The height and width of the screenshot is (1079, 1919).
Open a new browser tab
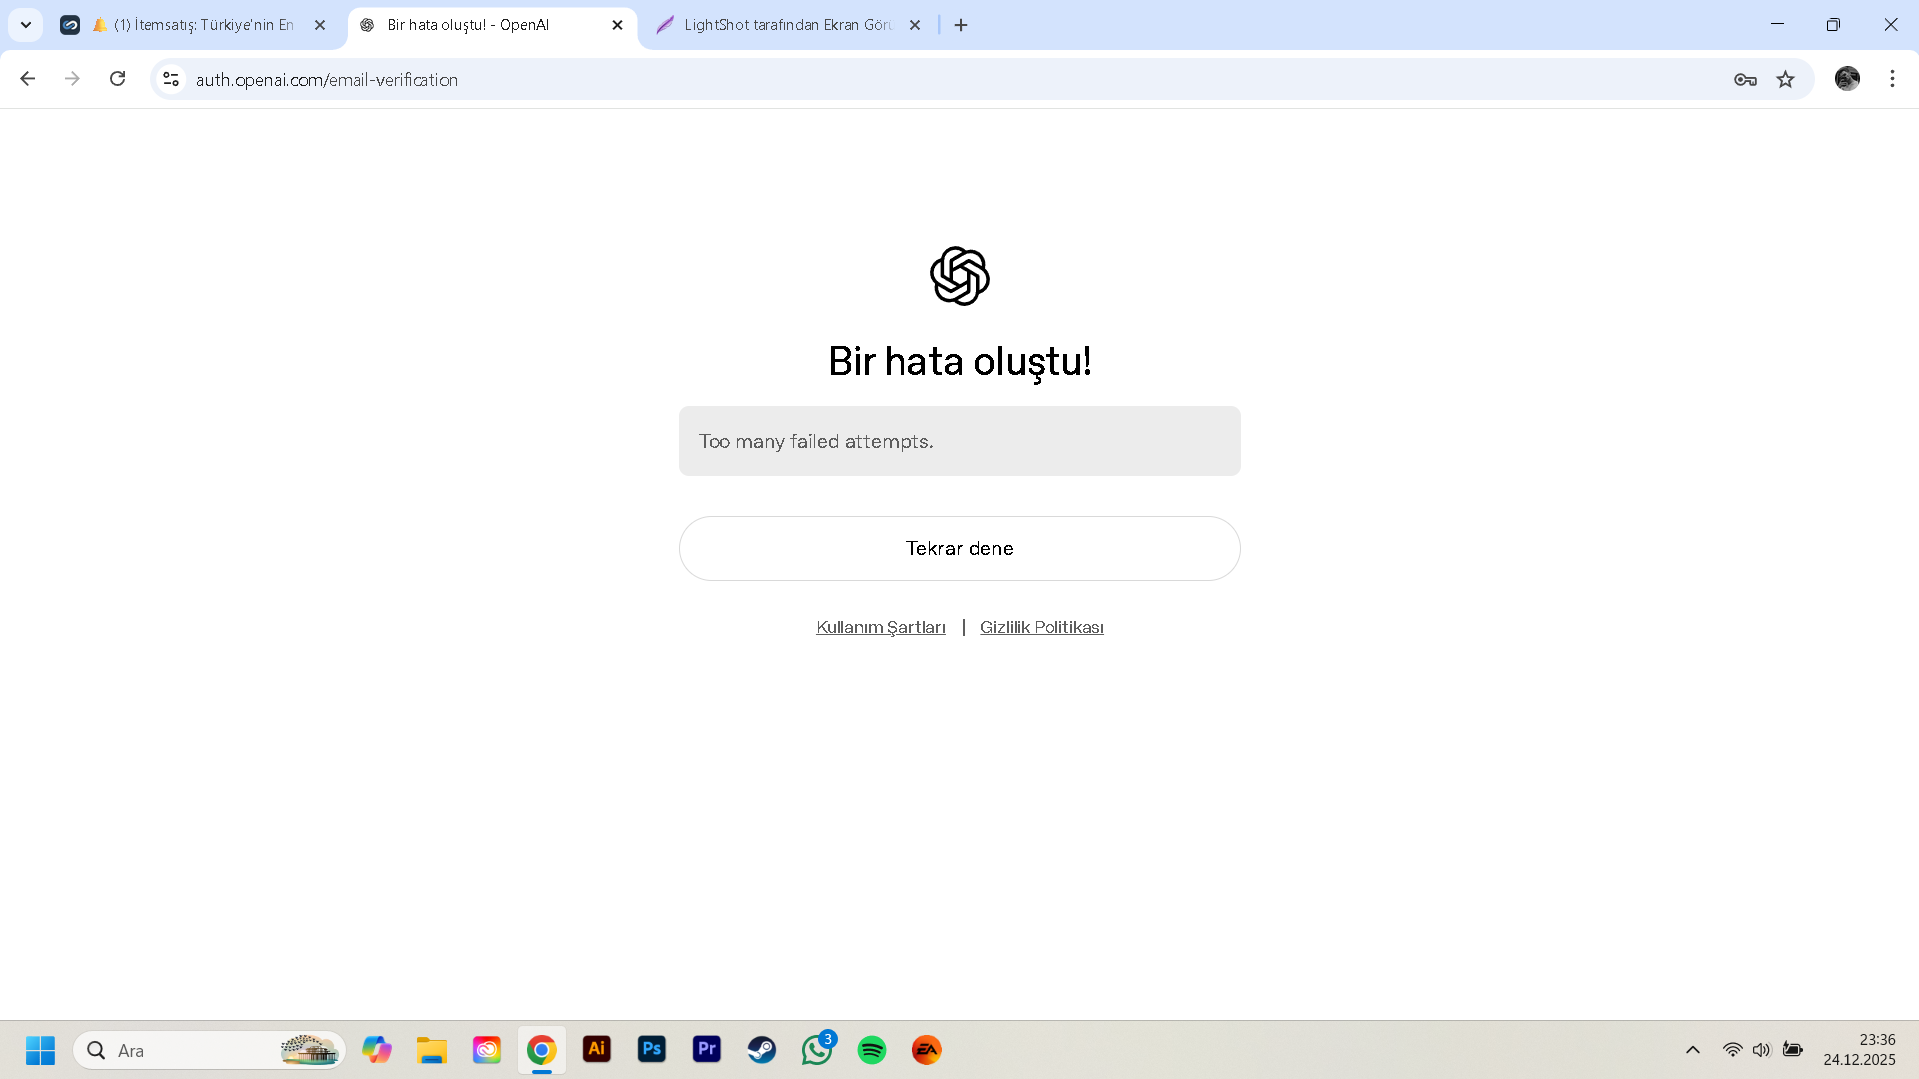coord(961,25)
